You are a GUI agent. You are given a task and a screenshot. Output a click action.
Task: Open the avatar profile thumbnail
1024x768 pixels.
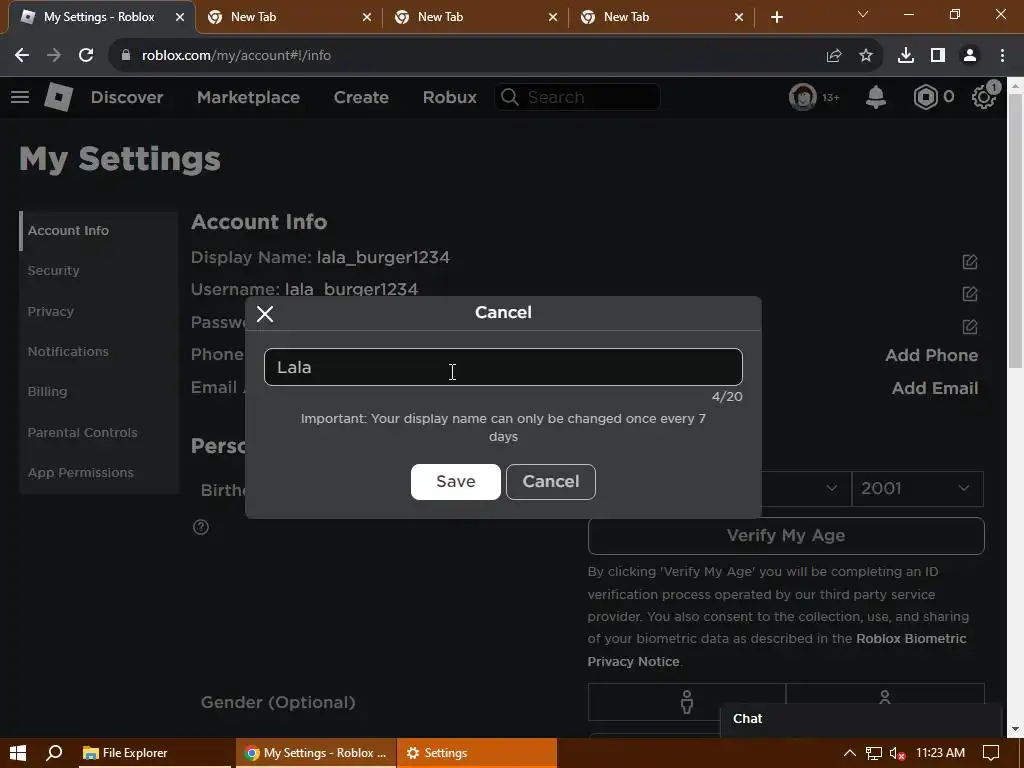pos(803,97)
